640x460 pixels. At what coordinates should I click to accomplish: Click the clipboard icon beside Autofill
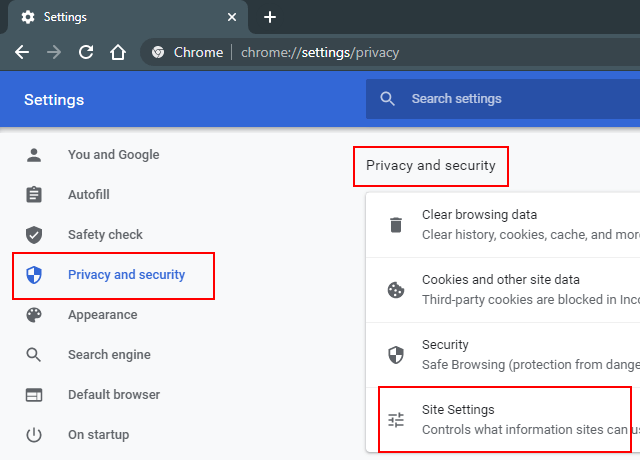coord(34,195)
